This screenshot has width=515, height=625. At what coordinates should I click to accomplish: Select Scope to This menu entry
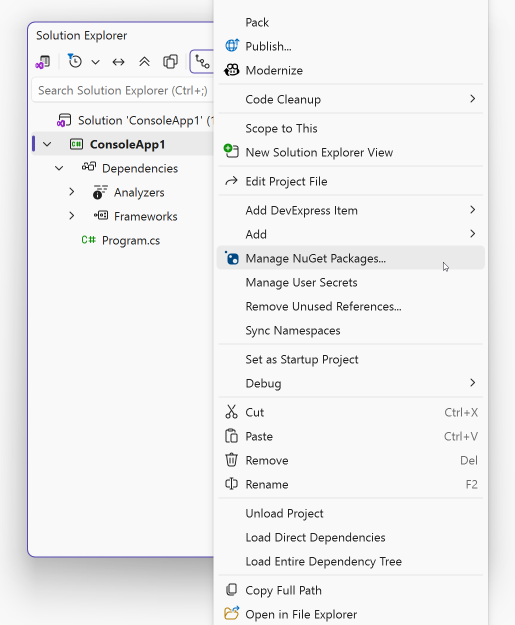pos(351,128)
